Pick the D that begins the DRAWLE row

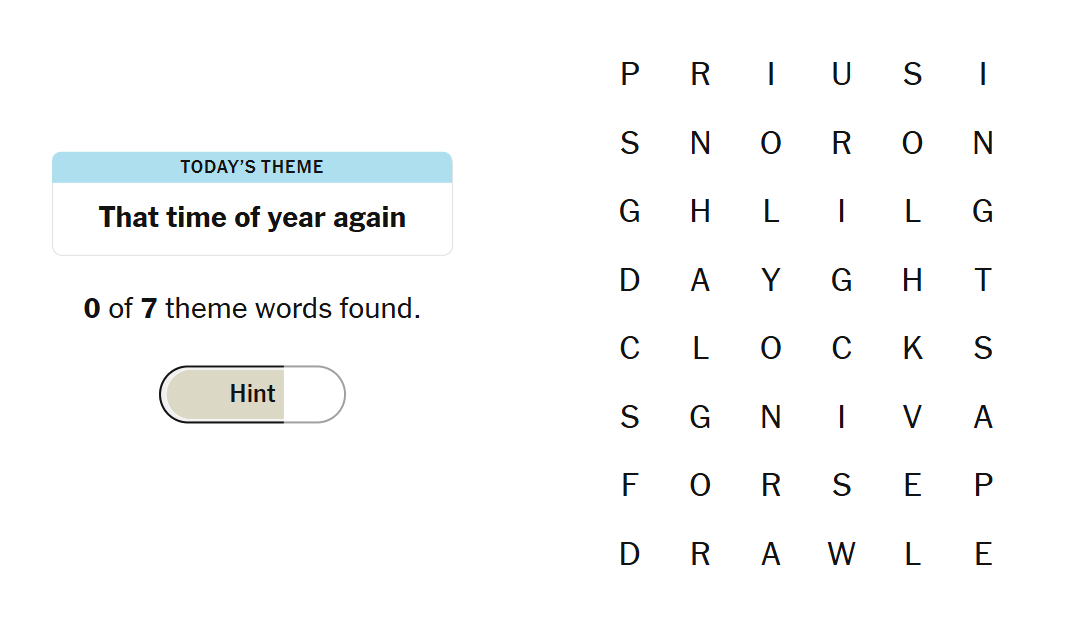(629, 554)
